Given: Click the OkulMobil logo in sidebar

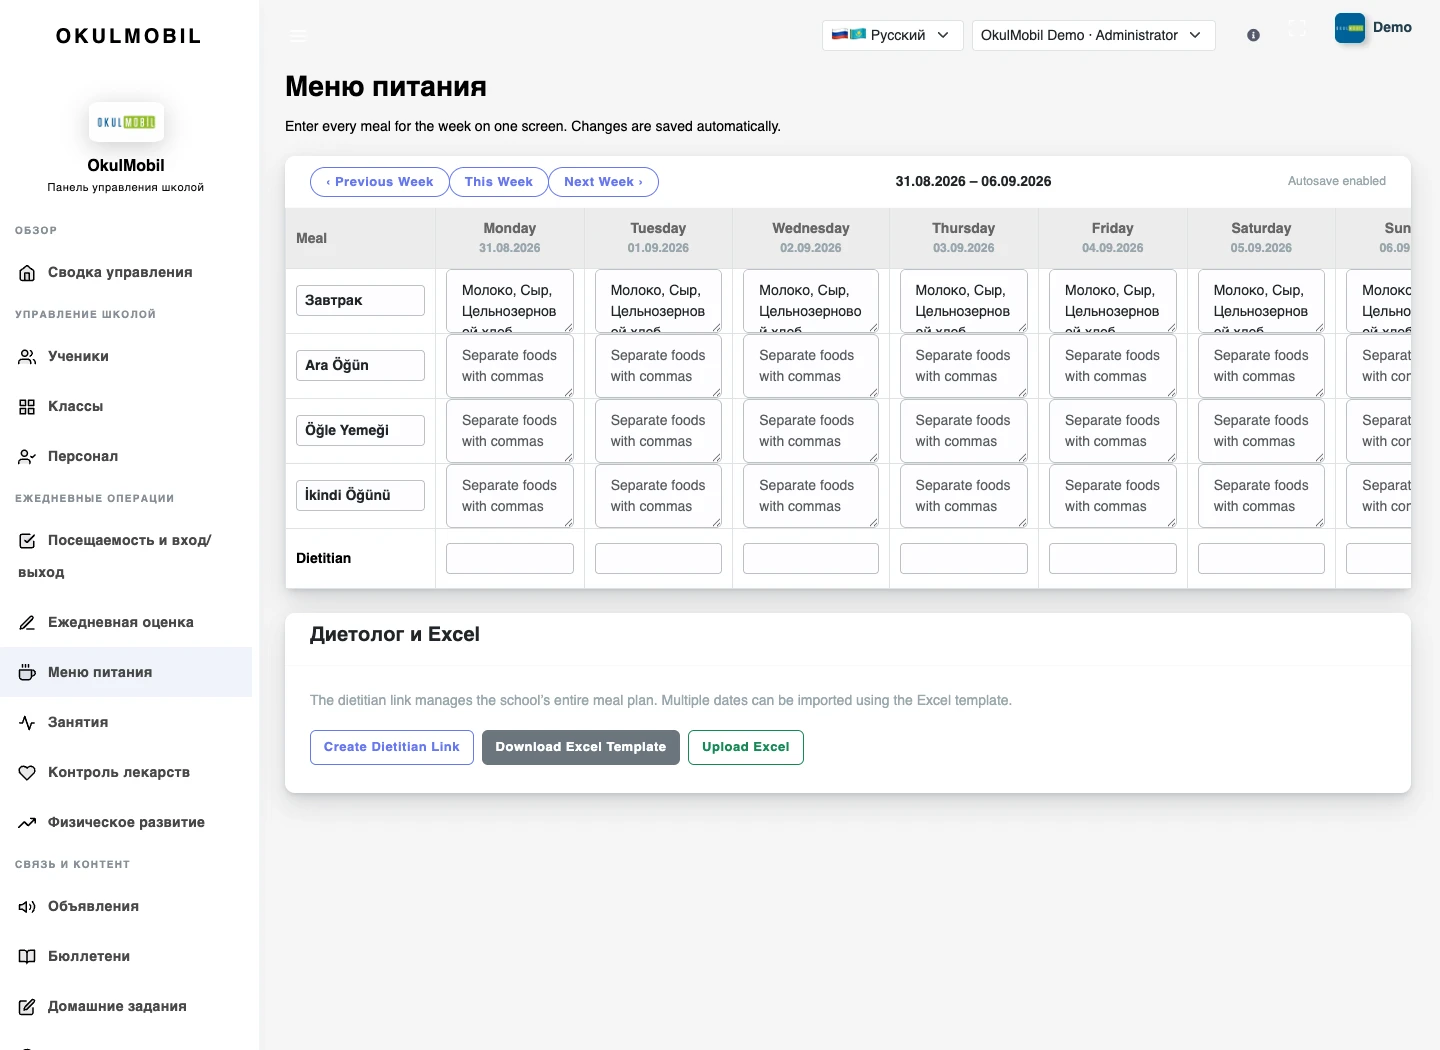Looking at the screenshot, I should (126, 122).
